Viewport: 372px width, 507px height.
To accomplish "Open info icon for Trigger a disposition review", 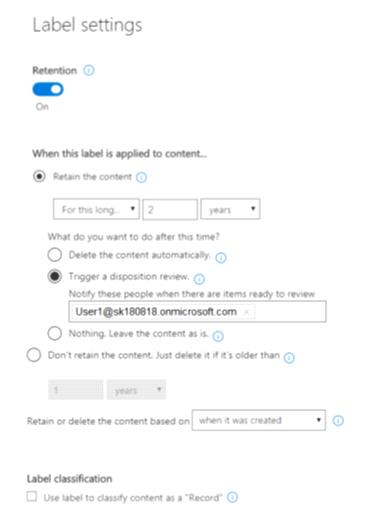I will click(x=199, y=279).
